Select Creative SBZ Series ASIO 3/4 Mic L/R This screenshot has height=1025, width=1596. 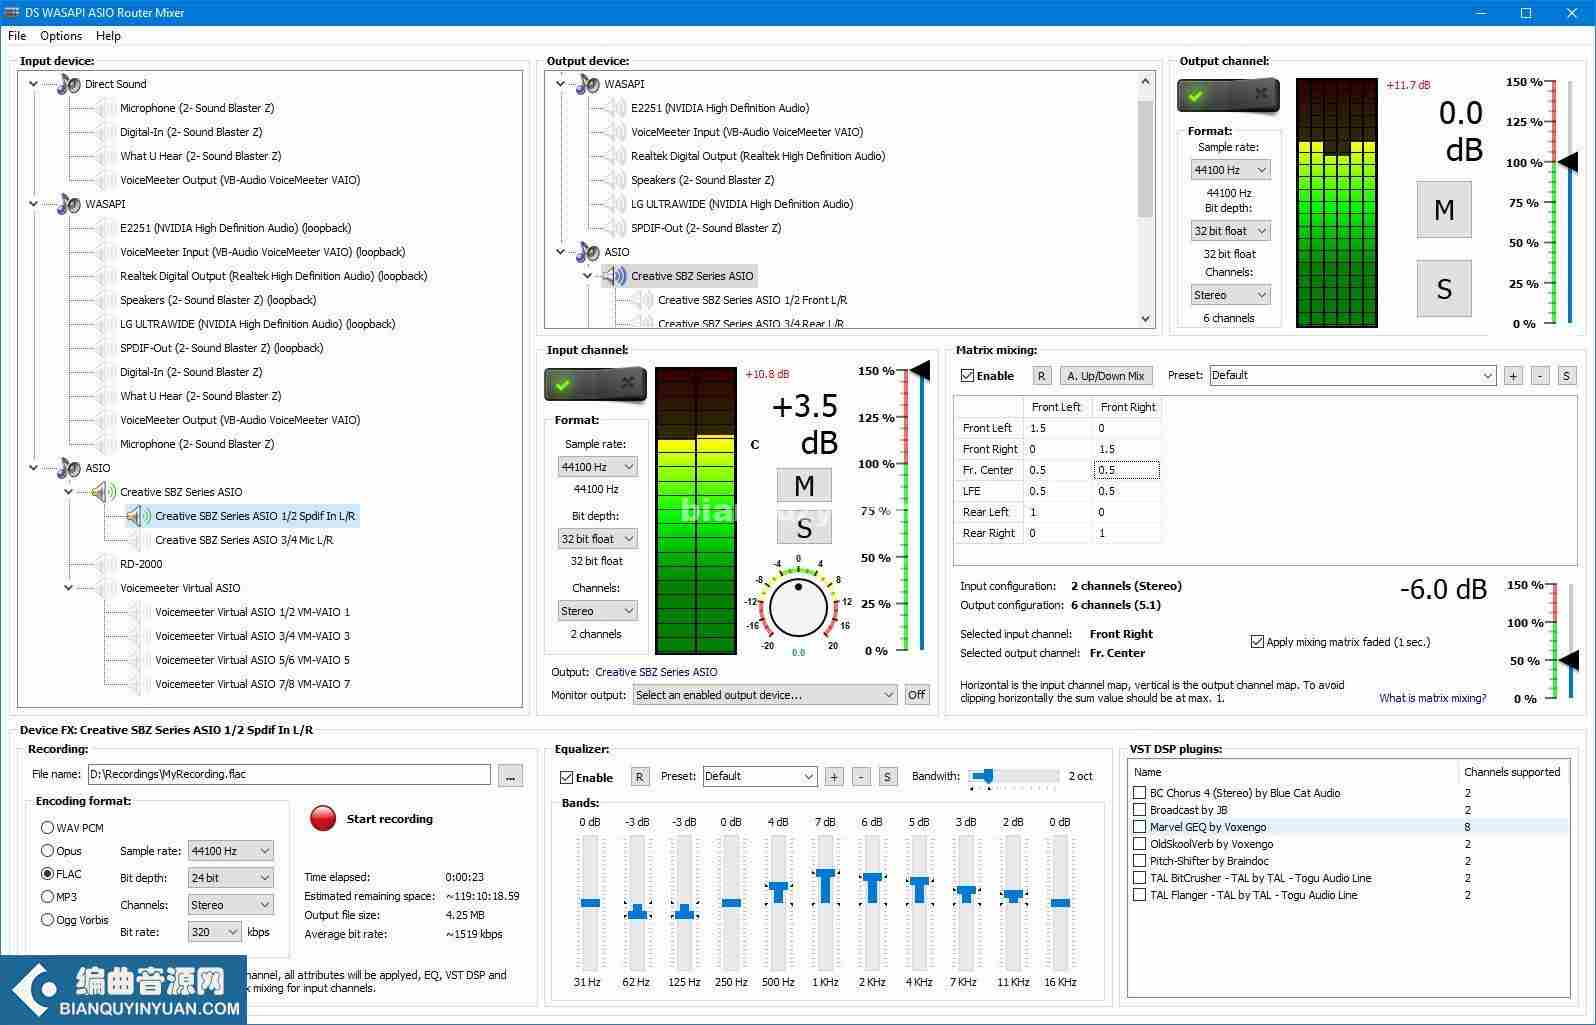tap(244, 540)
